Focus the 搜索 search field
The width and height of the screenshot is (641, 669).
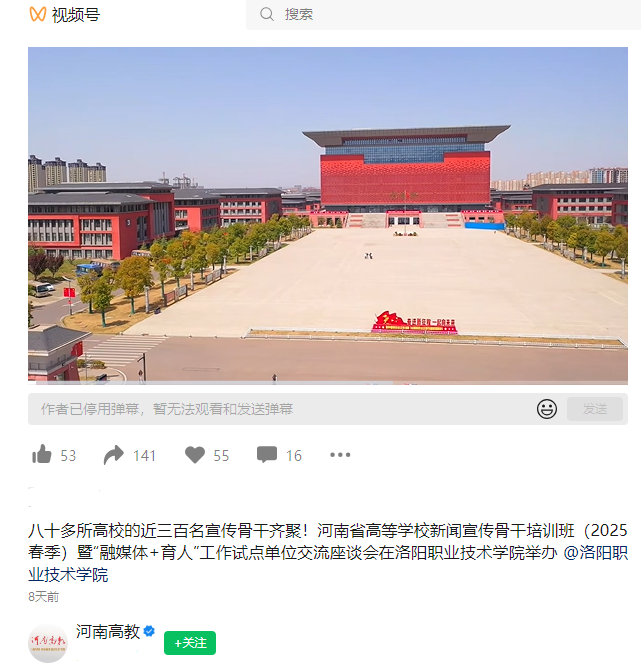[443, 15]
